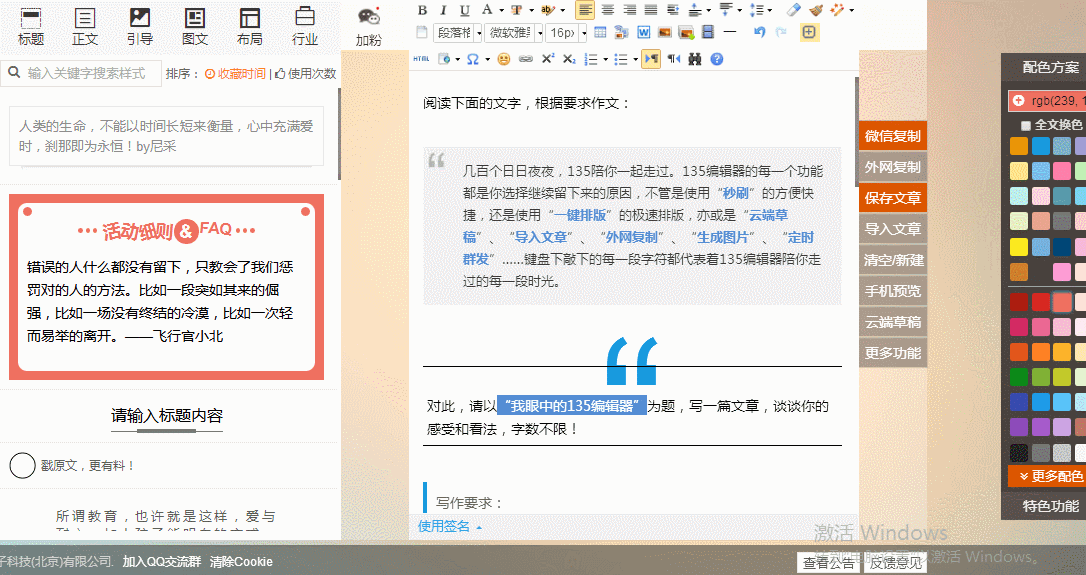The image size is (1086, 575).
Task: Expand 使用签名 signature menu
Action: coord(449,527)
